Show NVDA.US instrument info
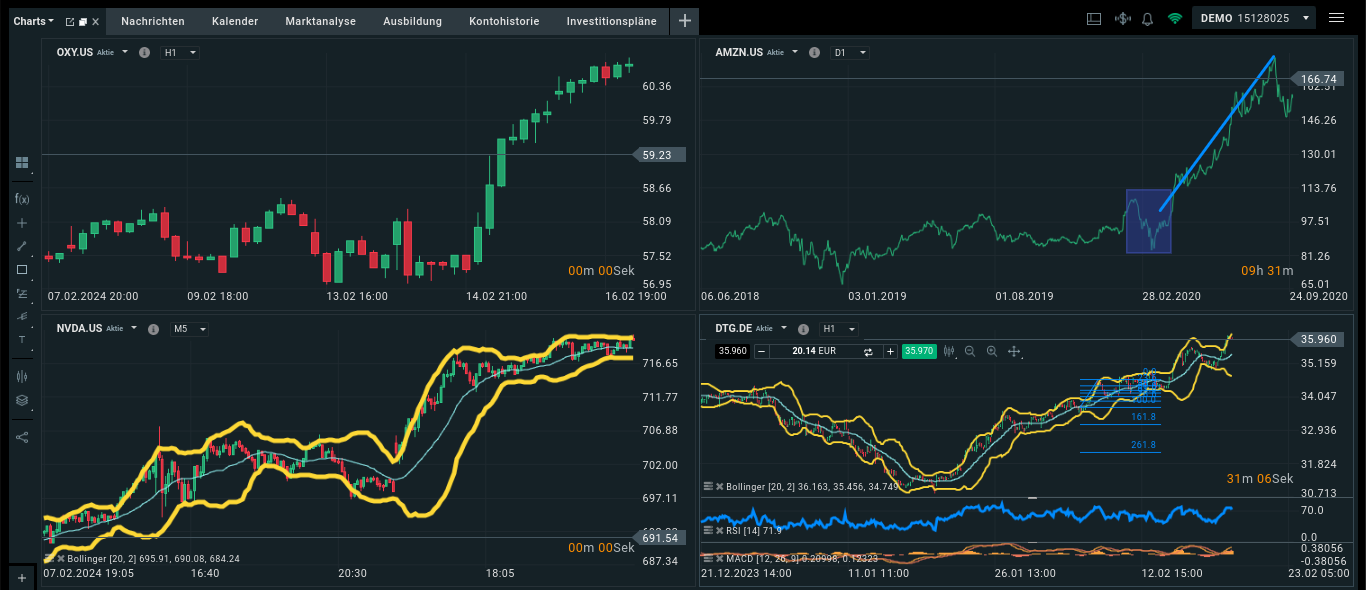Image resolution: width=1366 pixels, height=590 pixels. [x=153, y=328]
